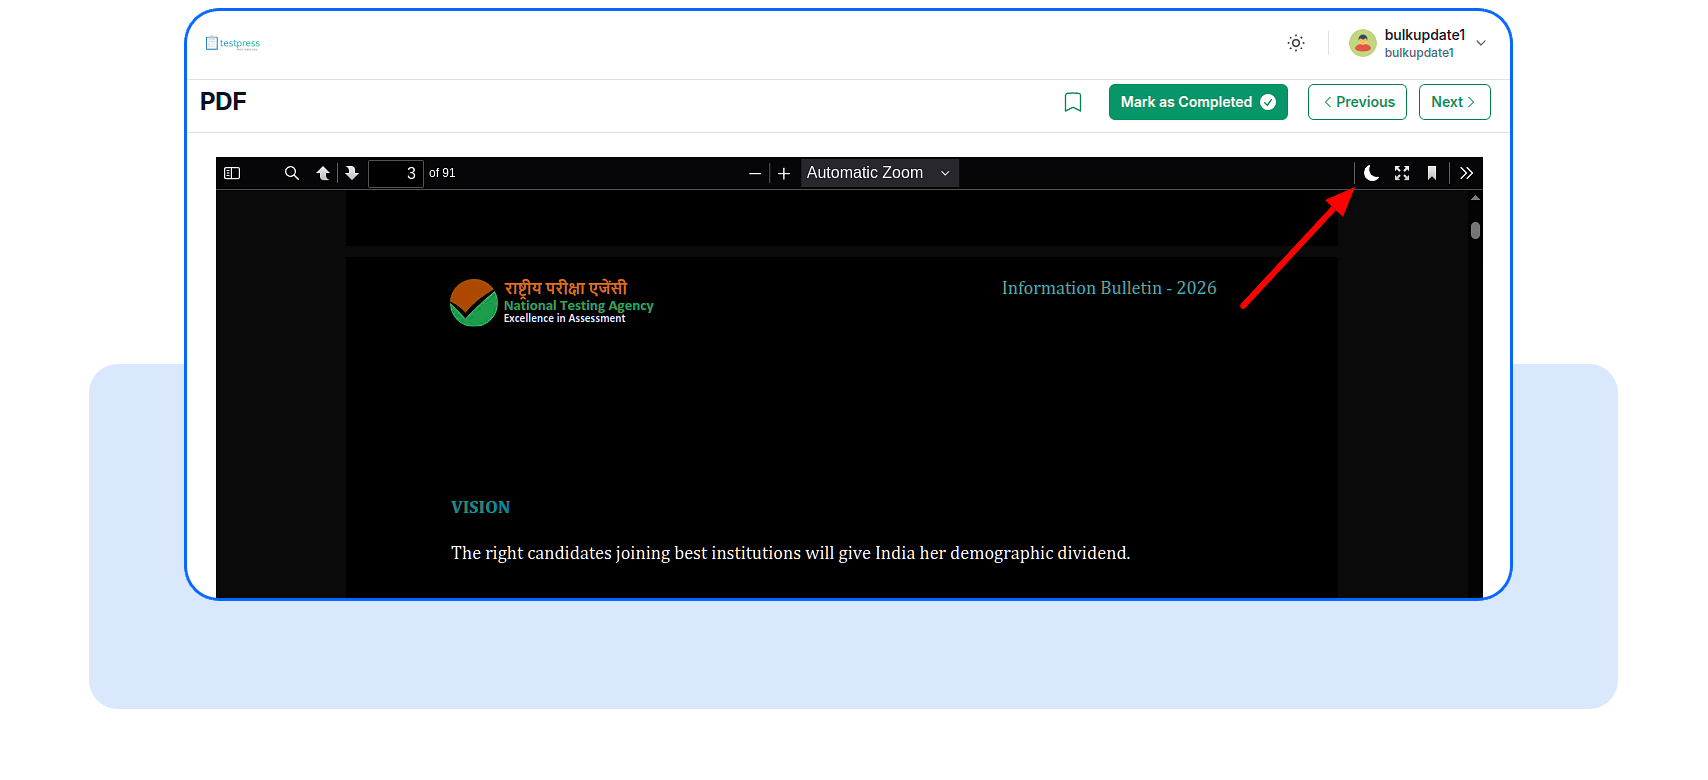Screen dimensions: 1708x780
Task: Enter fullscreen presentation mode
Action: (1402, 173)
